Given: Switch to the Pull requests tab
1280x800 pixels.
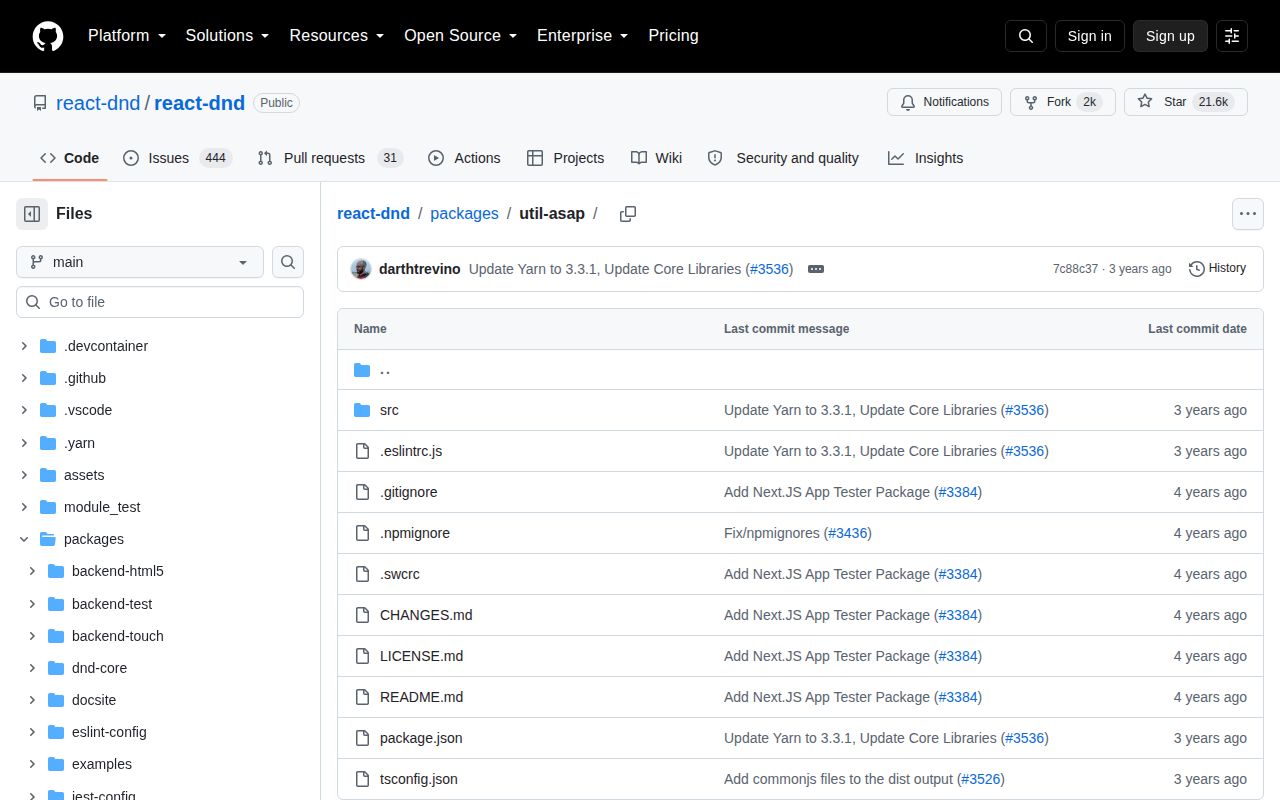Looking at the screenshot, I should [330, 158].
